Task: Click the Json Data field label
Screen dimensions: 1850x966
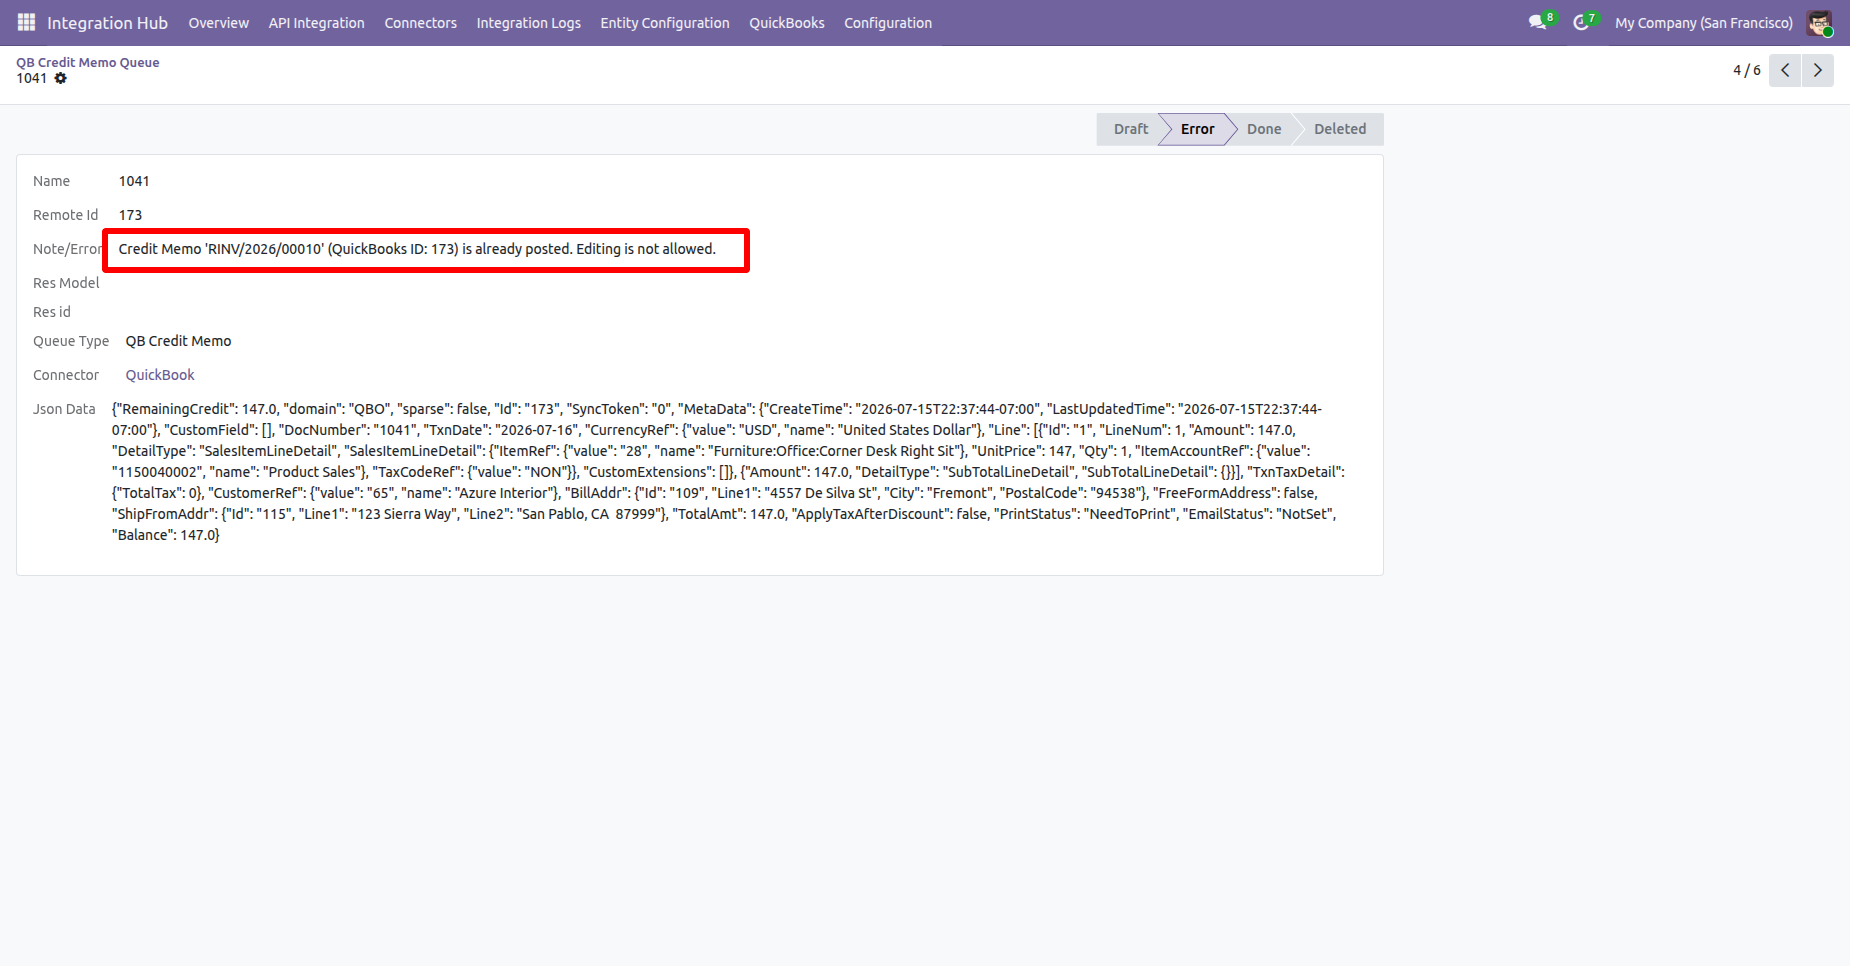Action: [64, 409]
